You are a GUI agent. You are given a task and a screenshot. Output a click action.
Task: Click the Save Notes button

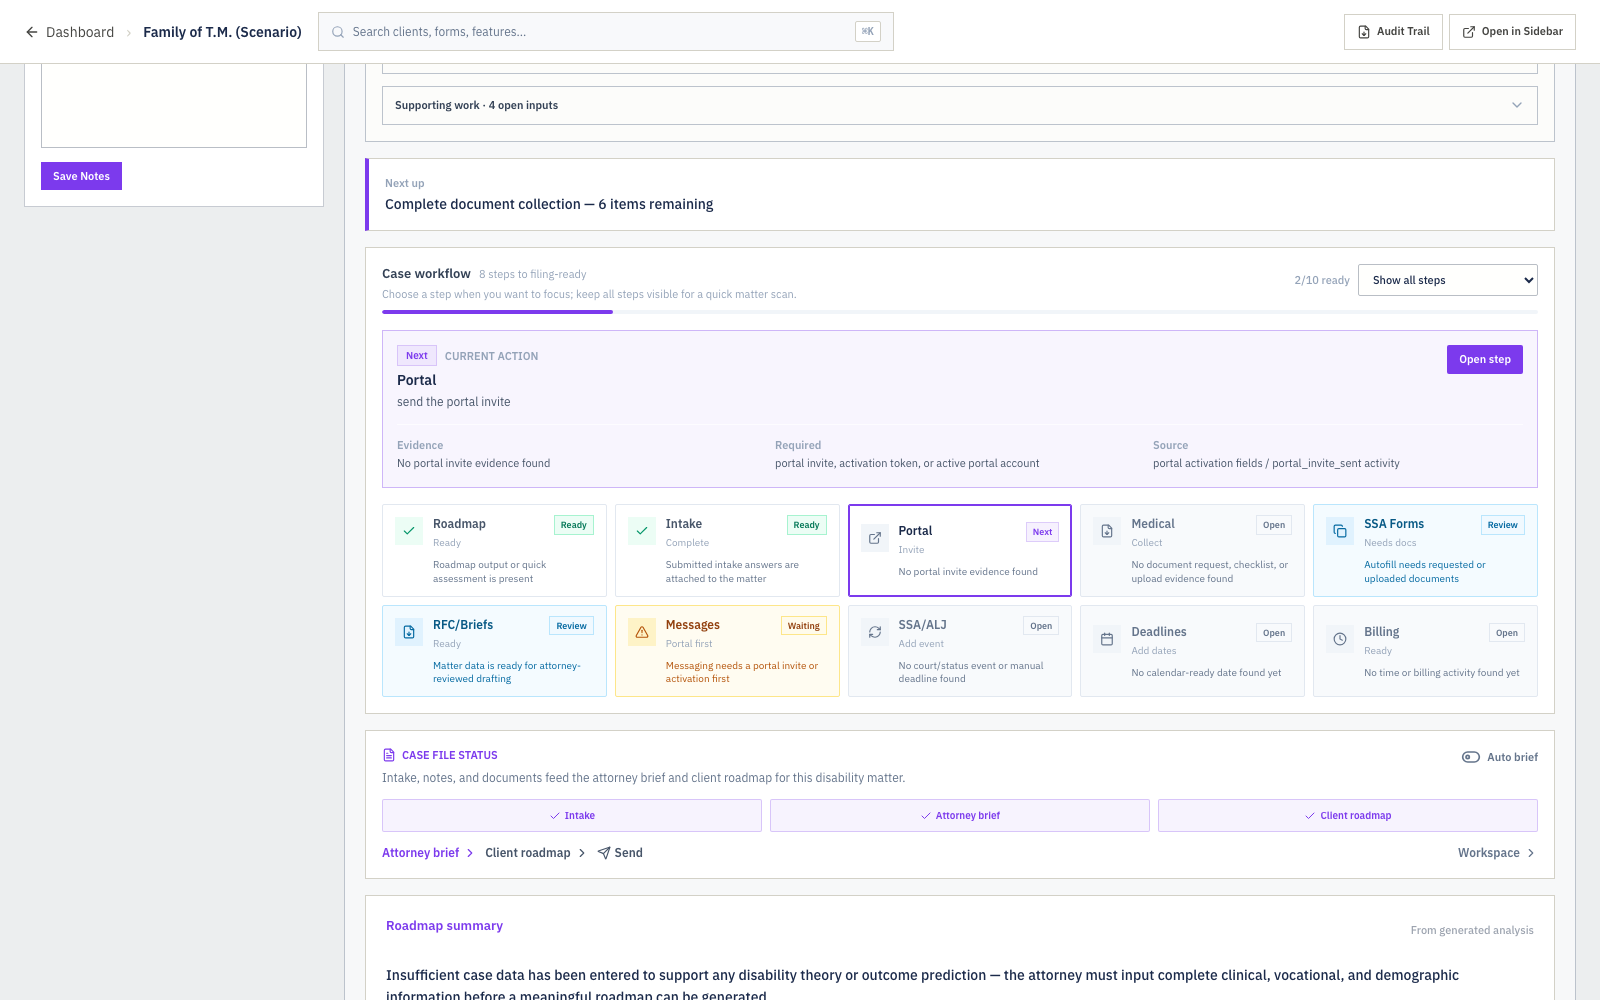[81, 176]
